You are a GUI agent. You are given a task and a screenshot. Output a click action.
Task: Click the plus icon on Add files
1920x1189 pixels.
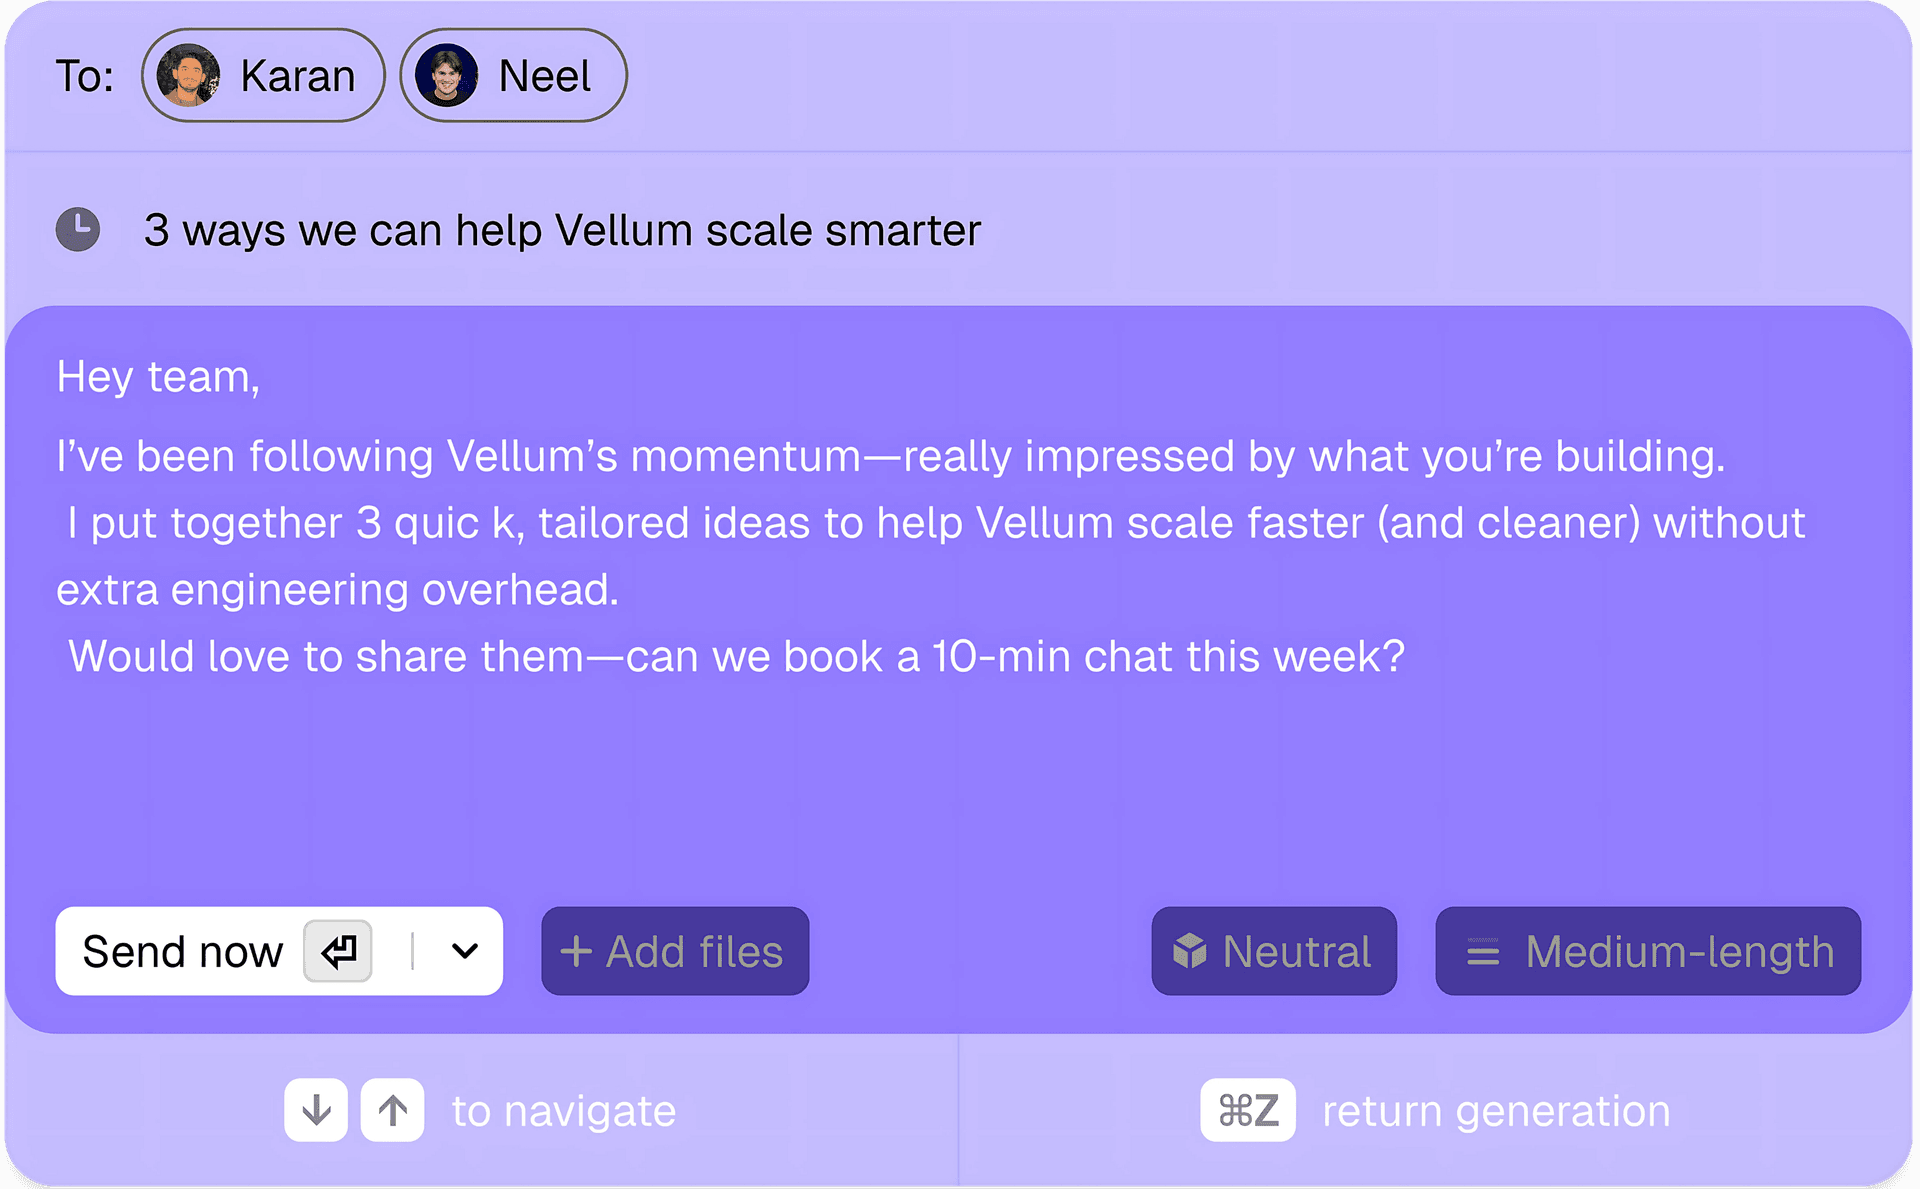point(576,951)
